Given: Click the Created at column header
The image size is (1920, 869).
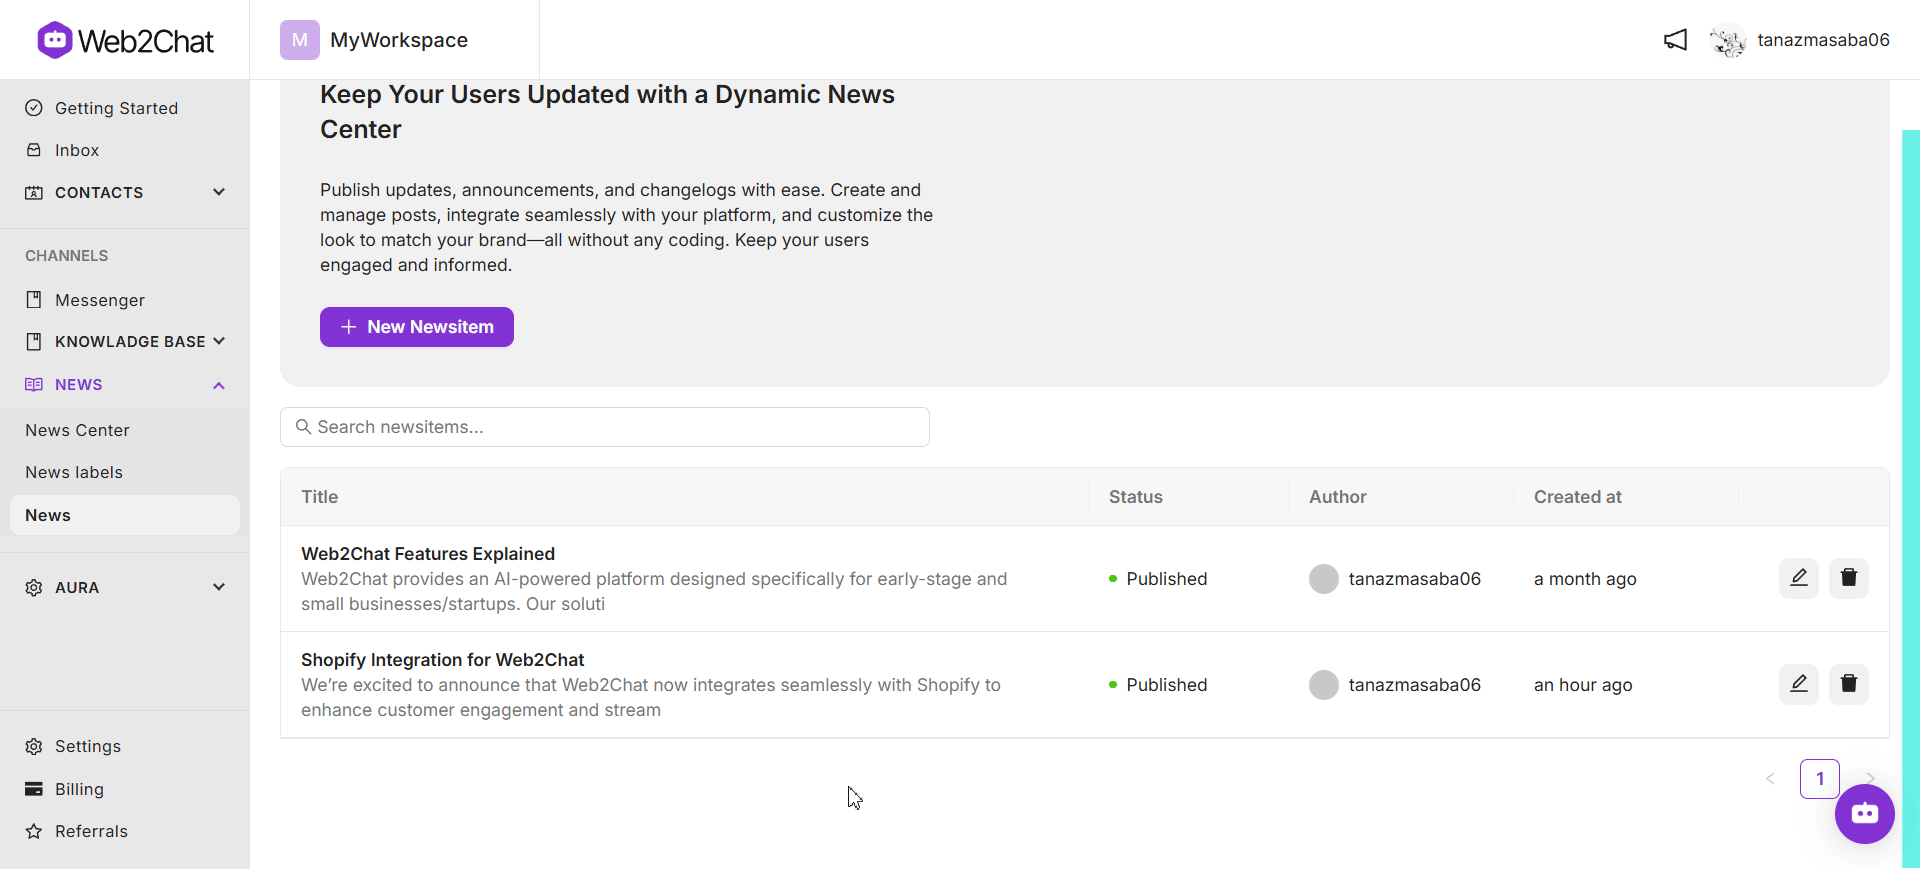Looking at the screenshot, I should (1578, 497).
